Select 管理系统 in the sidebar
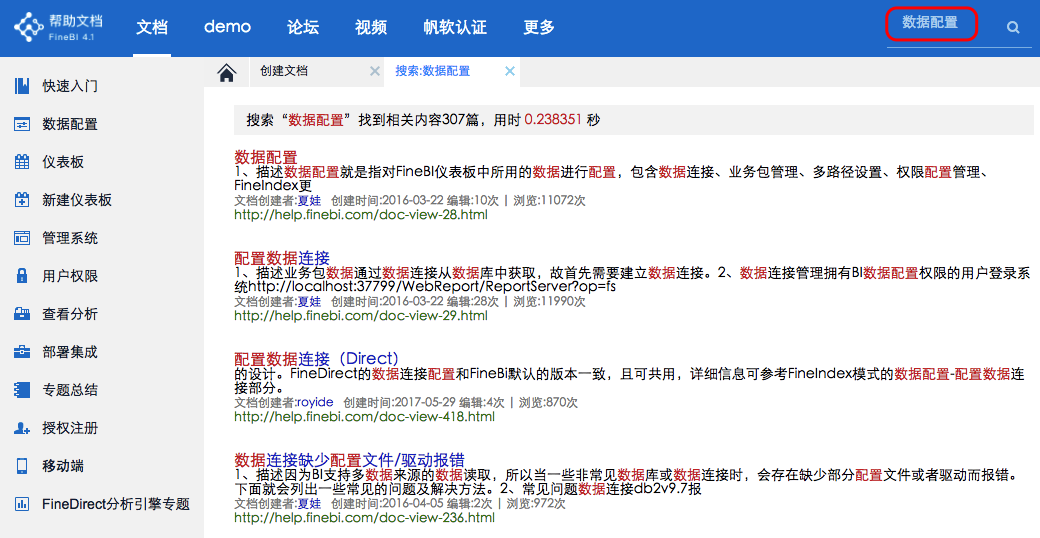The width and height of the screenshot is (1040, 538). [70, 238]
